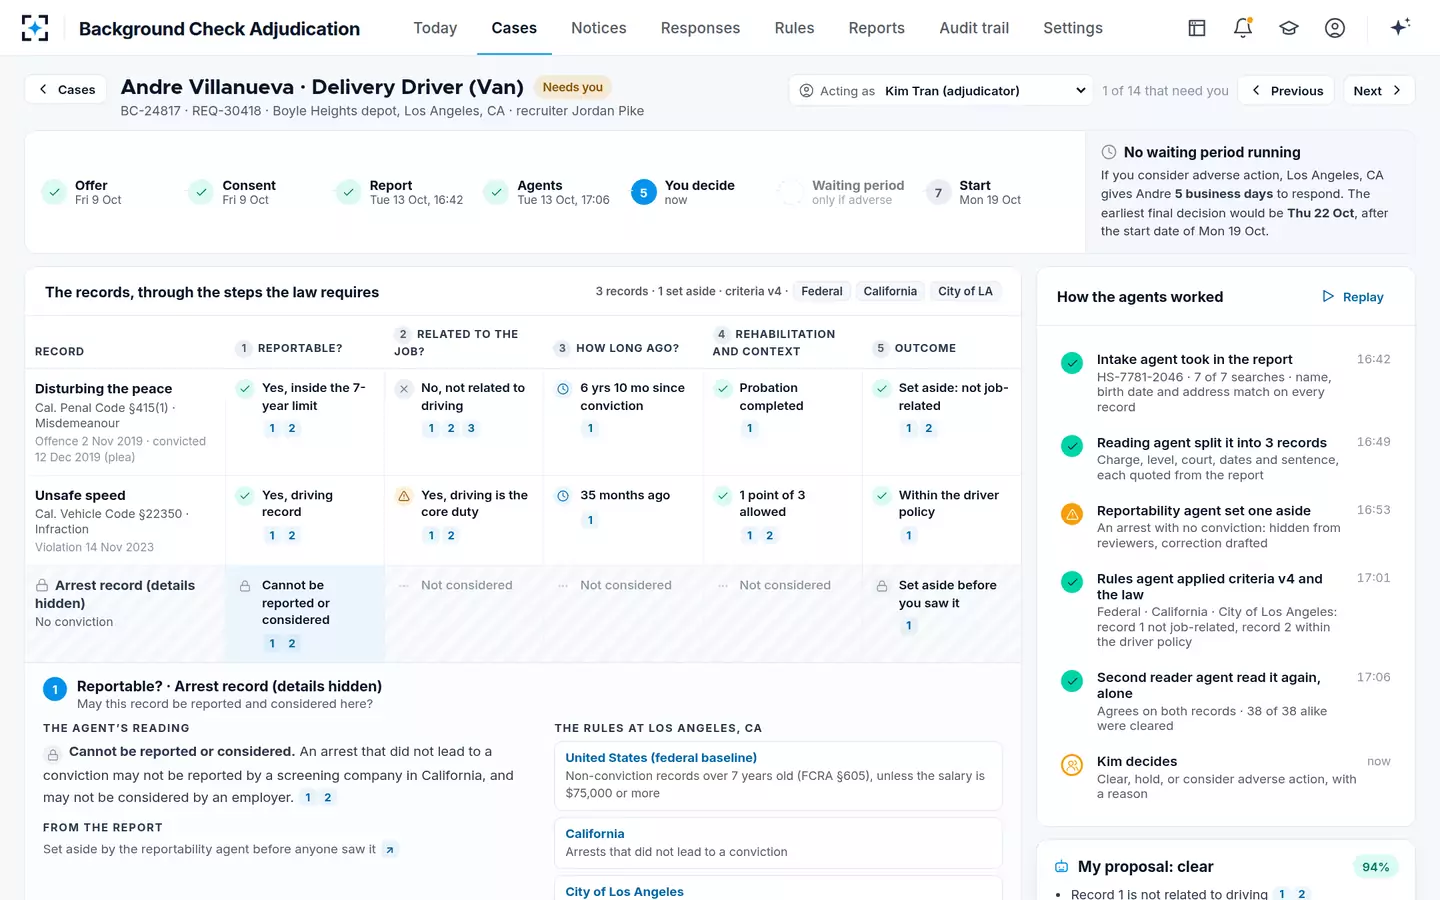Click the warning triangle by driving is the core duty
This screenshot has height=900, width=1440.
click(x=404, y=496)
